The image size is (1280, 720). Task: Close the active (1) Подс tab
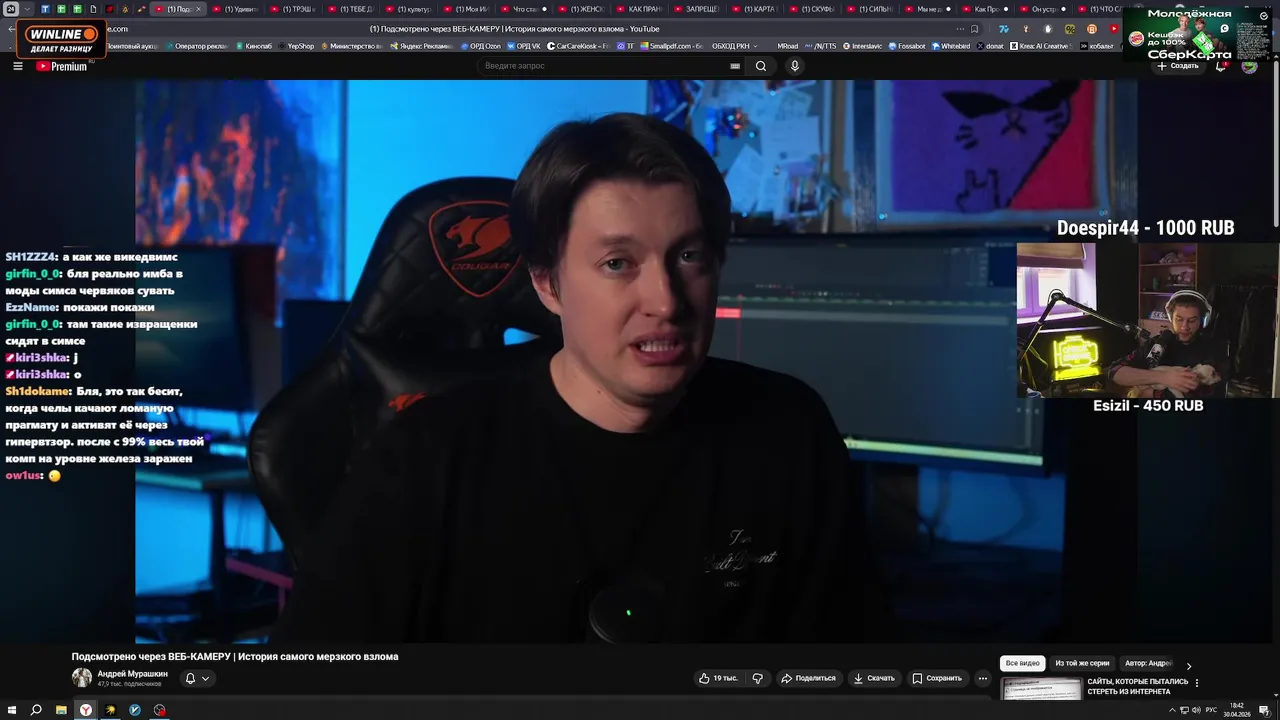(198, 9)
